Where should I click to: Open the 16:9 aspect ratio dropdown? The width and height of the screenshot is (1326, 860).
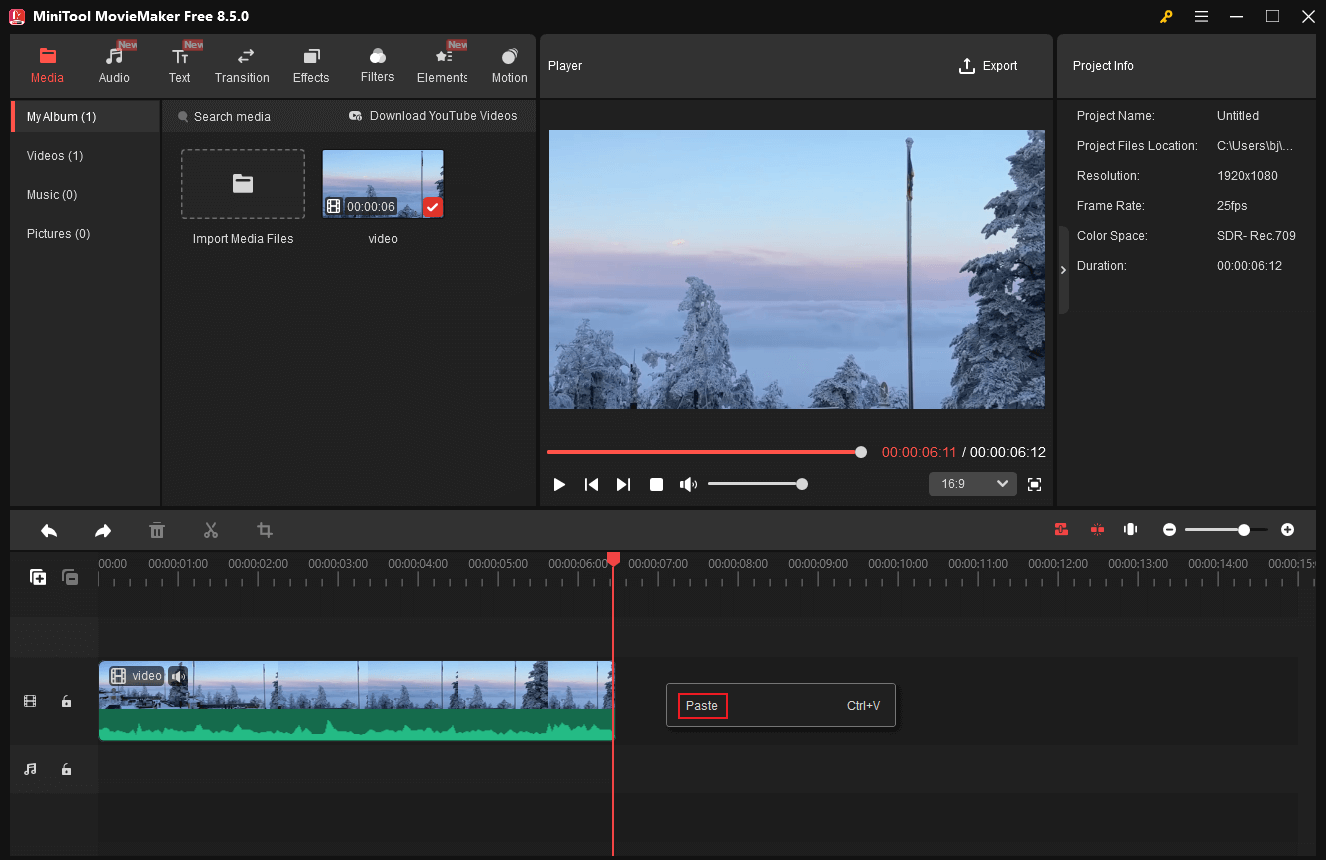(x=971, y=483)
